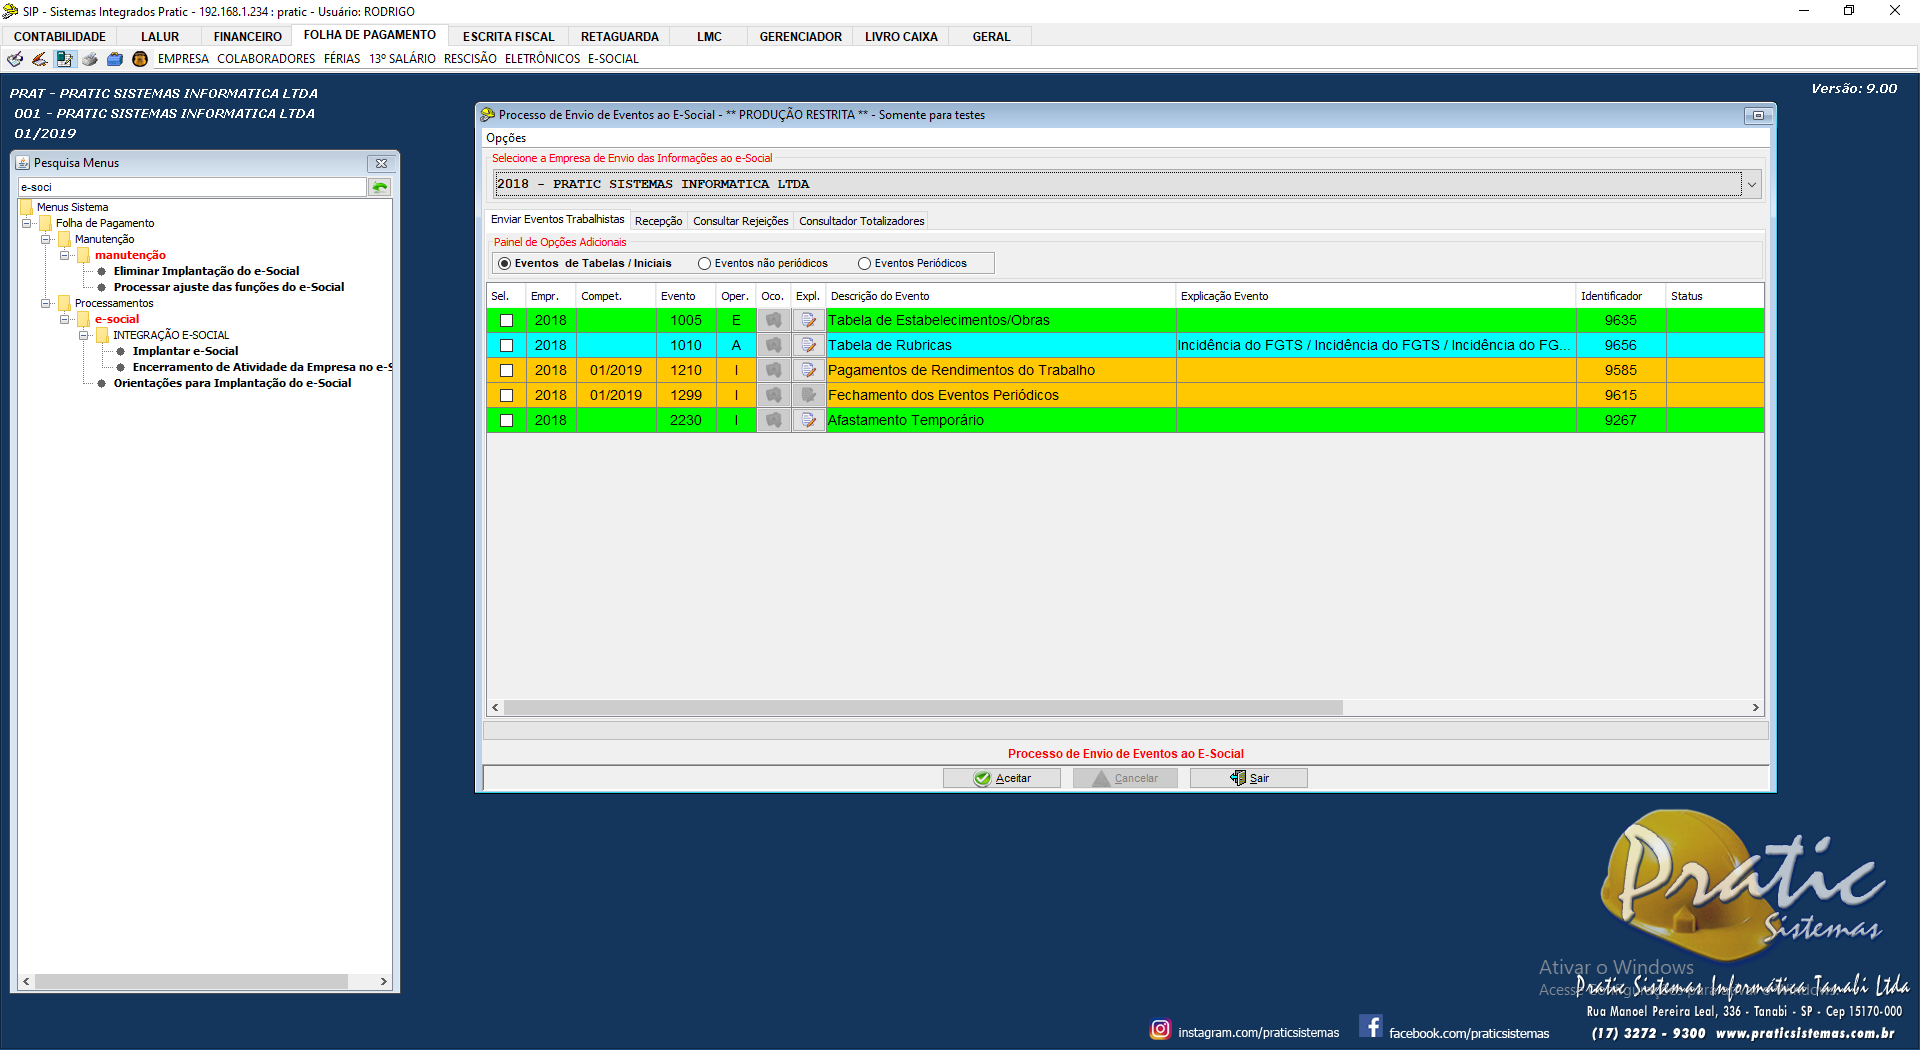Click the Sair button
This screenshot has width=1920, height=1050.
point(1248,778)
